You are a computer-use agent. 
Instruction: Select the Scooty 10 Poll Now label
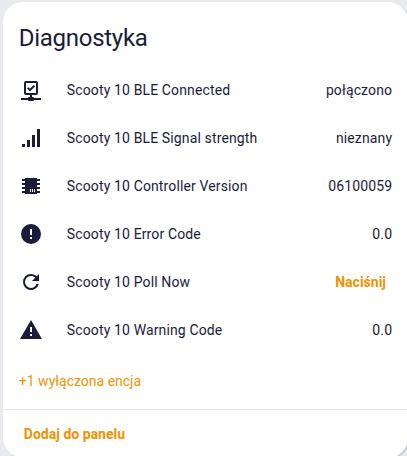click(x=128, y=282)
